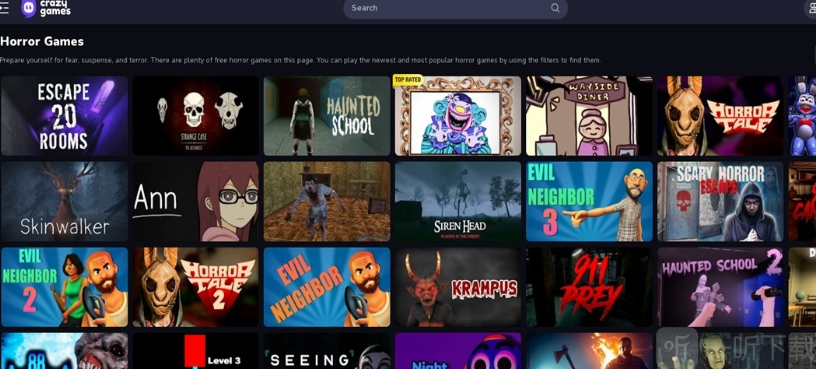Image resolution: width=816 pixels, height=369 pixels.
Task: Open the Wayside Diner game
Action: [589, 116]
